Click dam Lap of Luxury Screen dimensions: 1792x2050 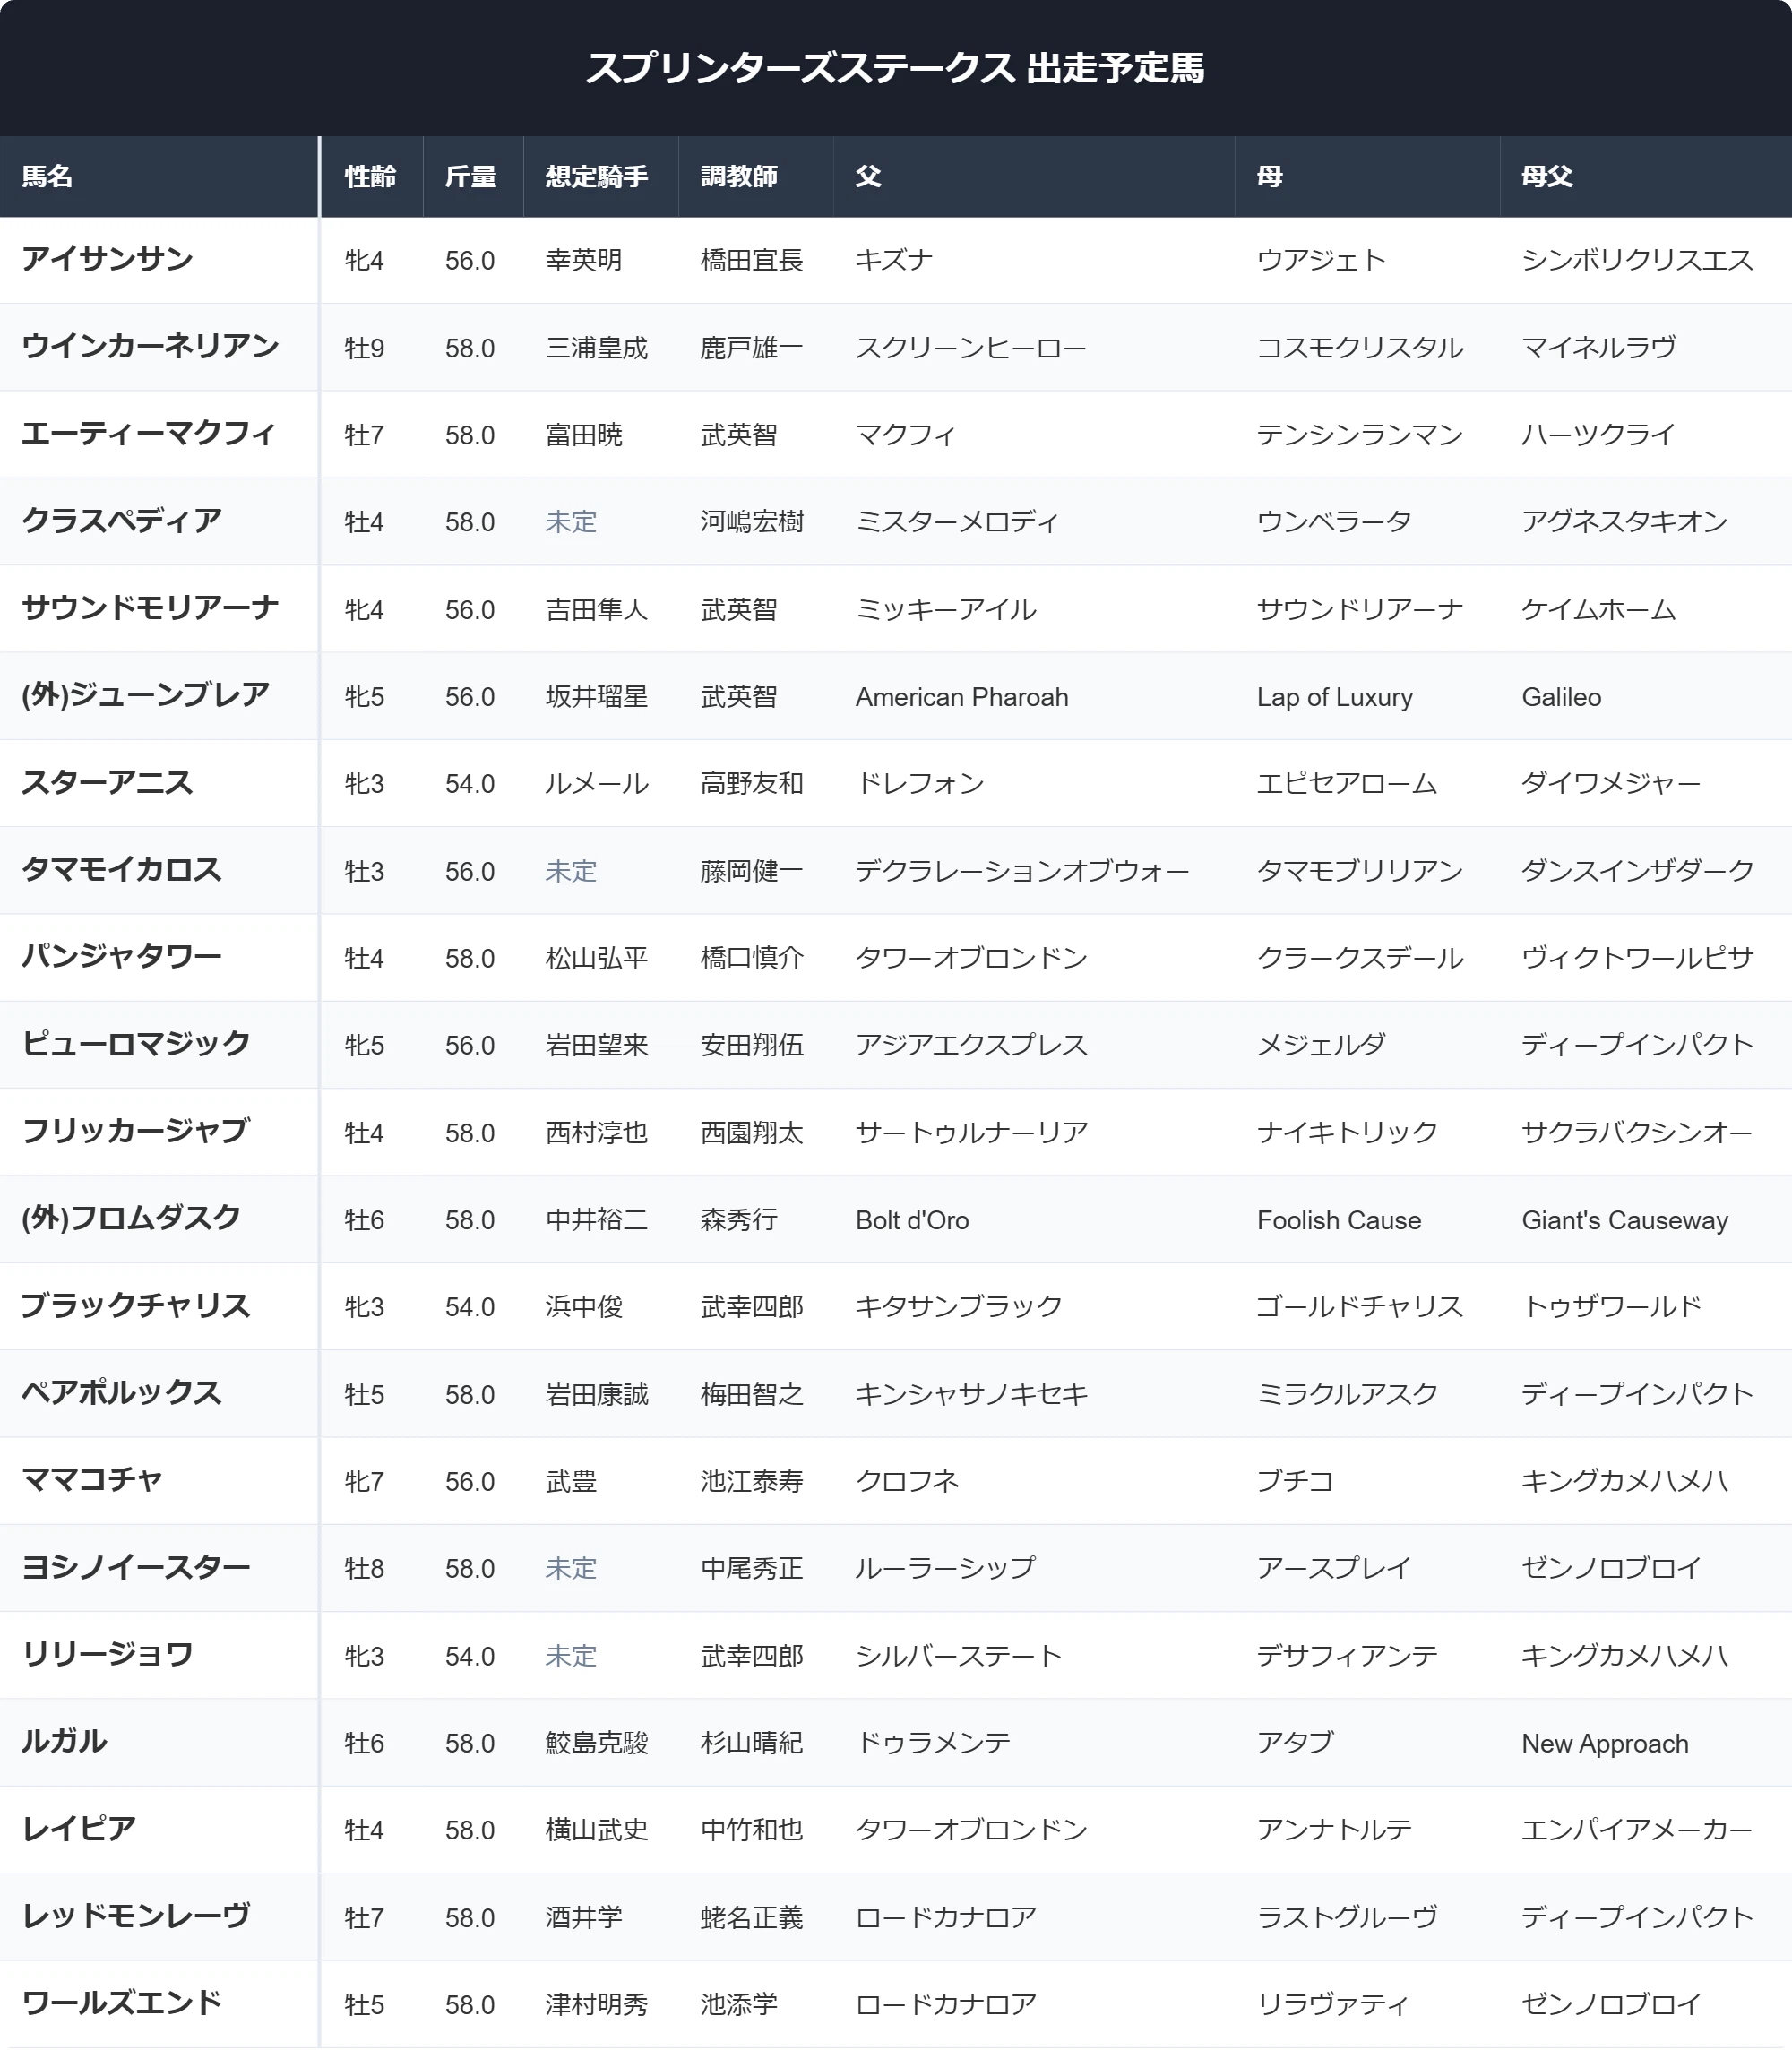coord(1335,697)
